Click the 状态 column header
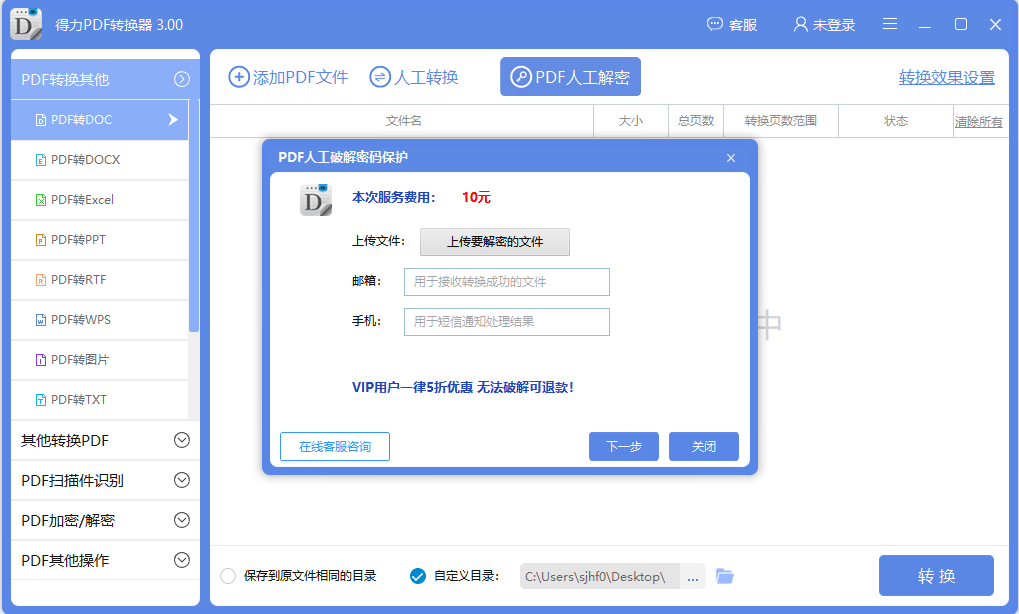This screenshot has height=614, width=1019. [896, 121]
